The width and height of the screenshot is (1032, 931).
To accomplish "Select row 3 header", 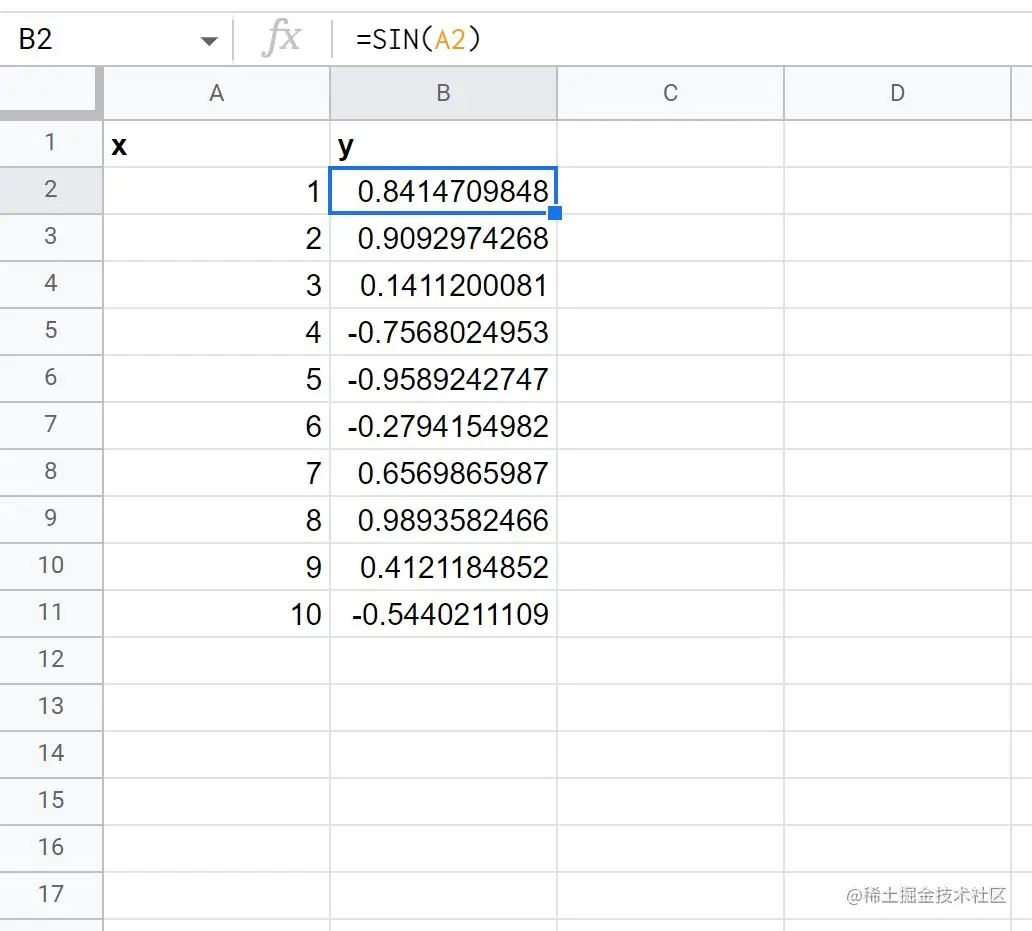I will (51, 237).
